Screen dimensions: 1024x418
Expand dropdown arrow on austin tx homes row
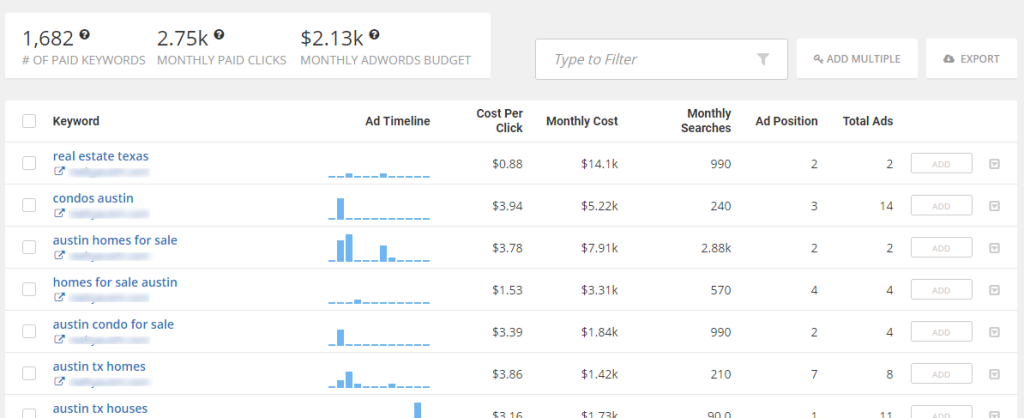coord(994,374)
